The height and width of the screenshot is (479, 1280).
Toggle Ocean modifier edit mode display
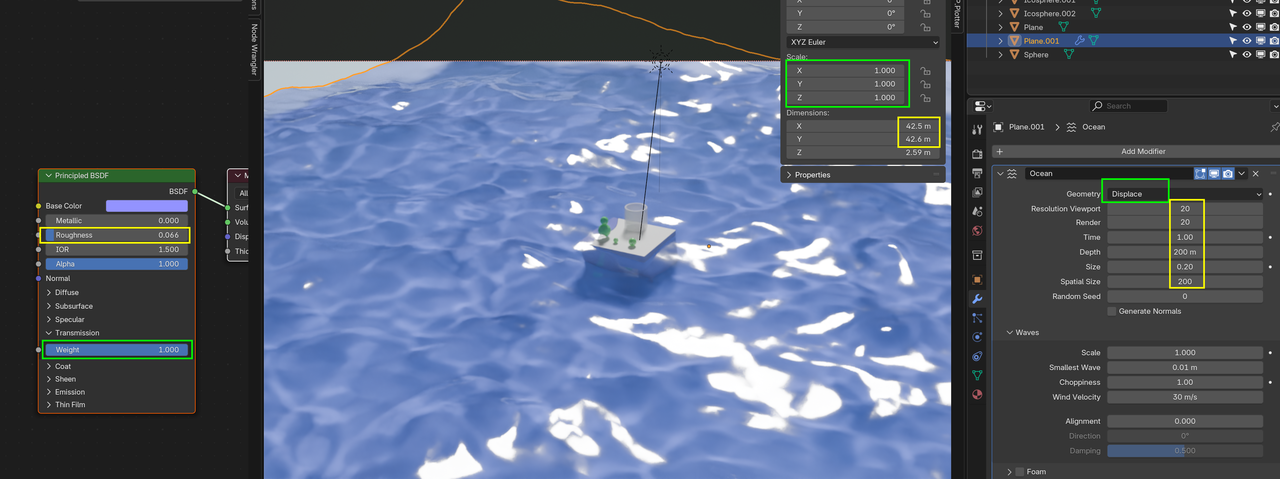click(x=1200, y=173)
